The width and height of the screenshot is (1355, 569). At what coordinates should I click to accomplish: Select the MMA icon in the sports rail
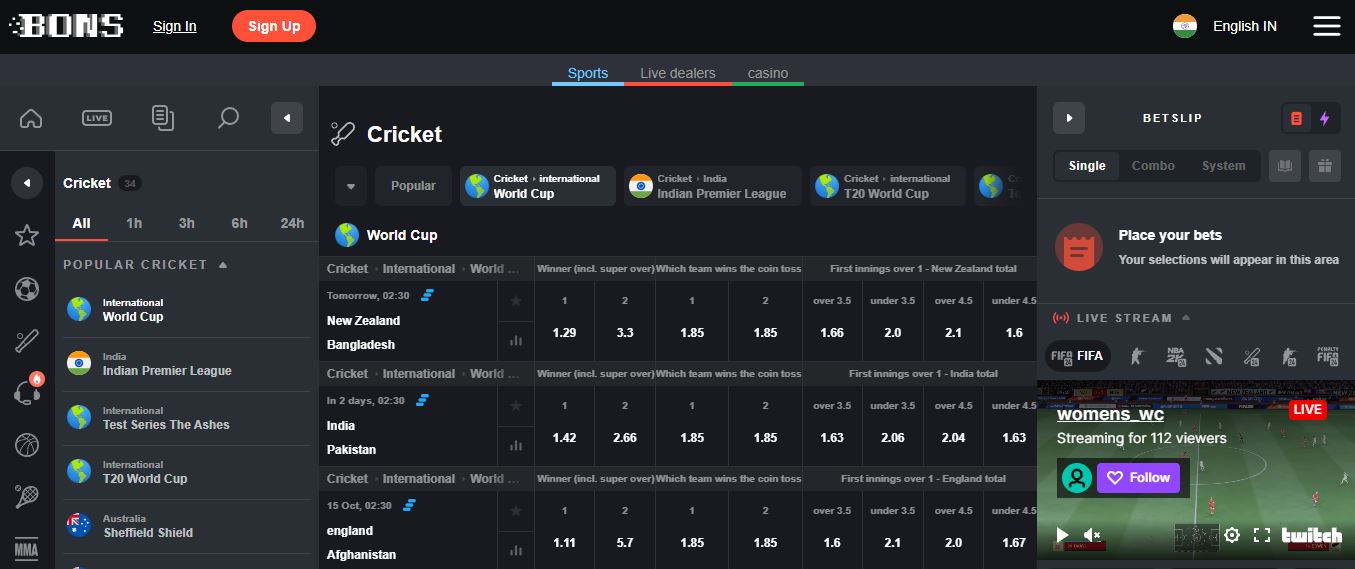(27, 549)
